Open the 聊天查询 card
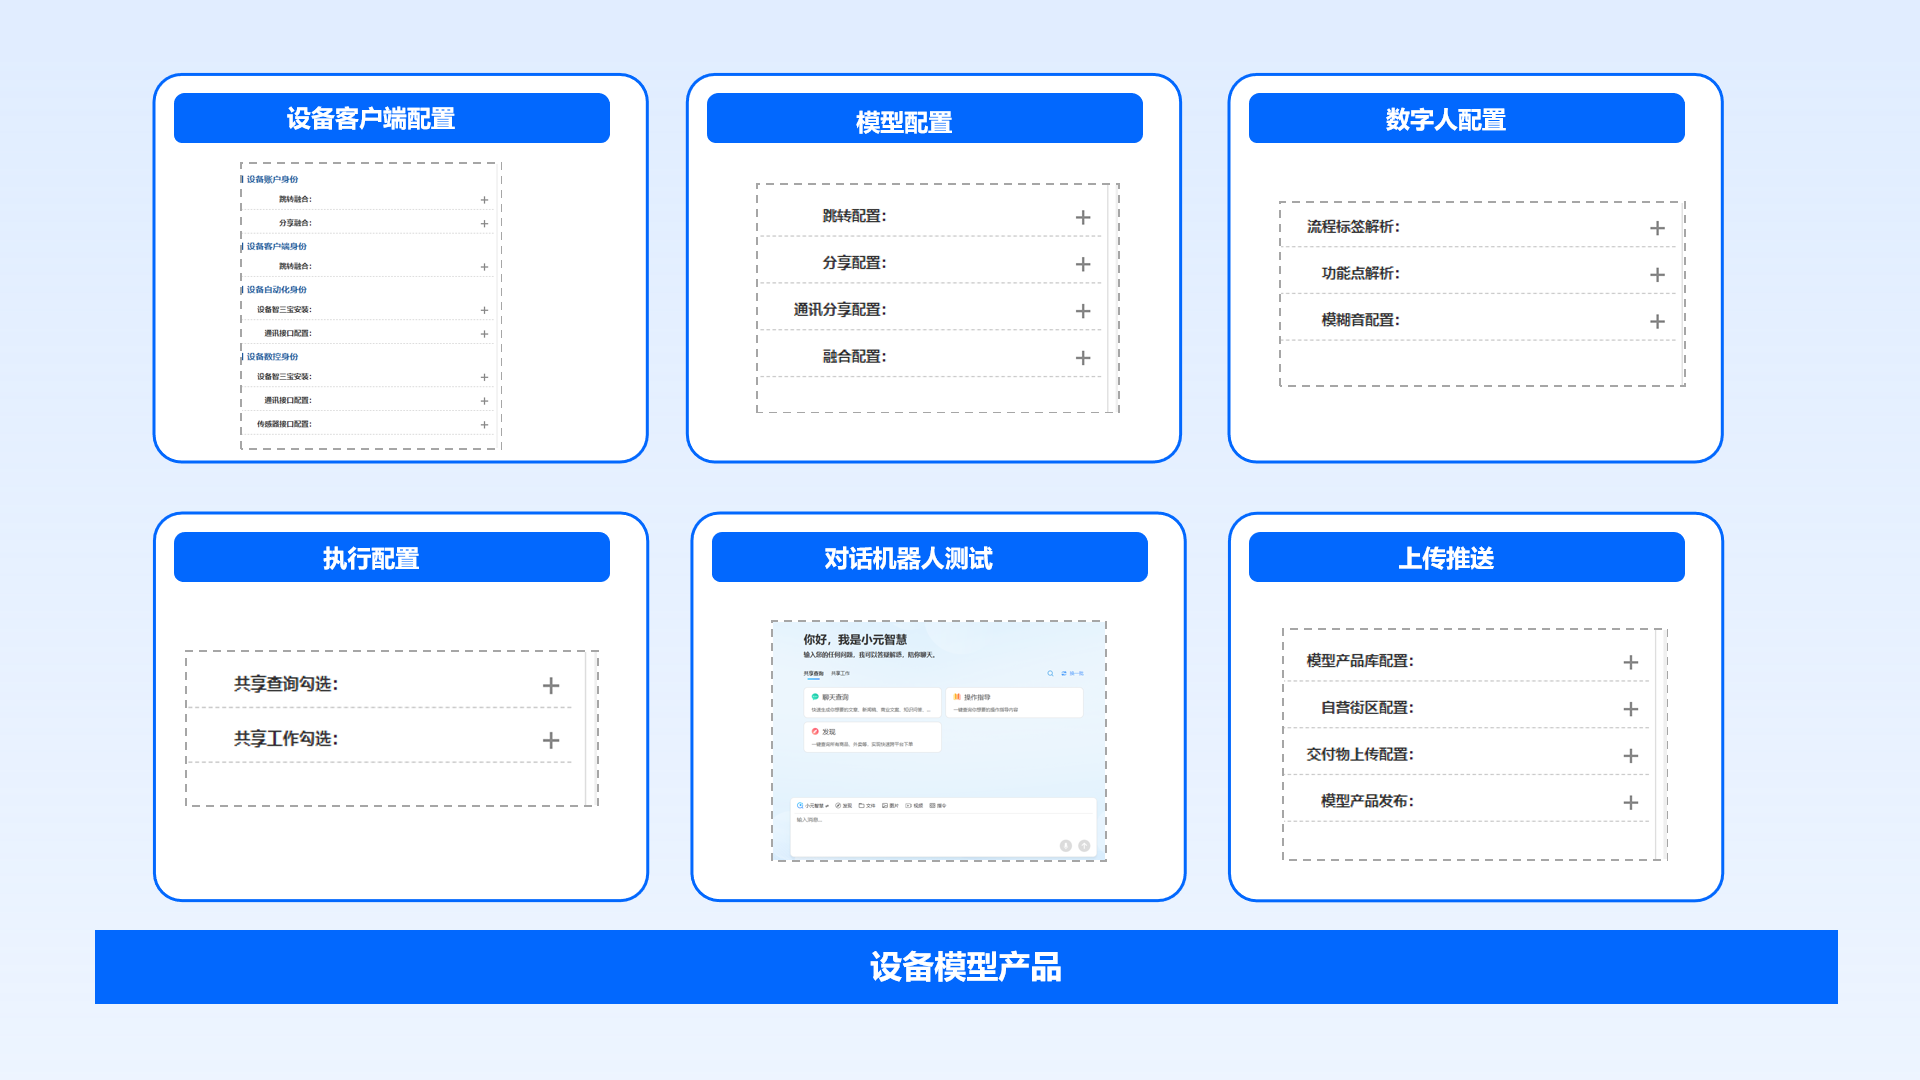The width and height of the screenshot is (1920, 1080). (871, 702)
